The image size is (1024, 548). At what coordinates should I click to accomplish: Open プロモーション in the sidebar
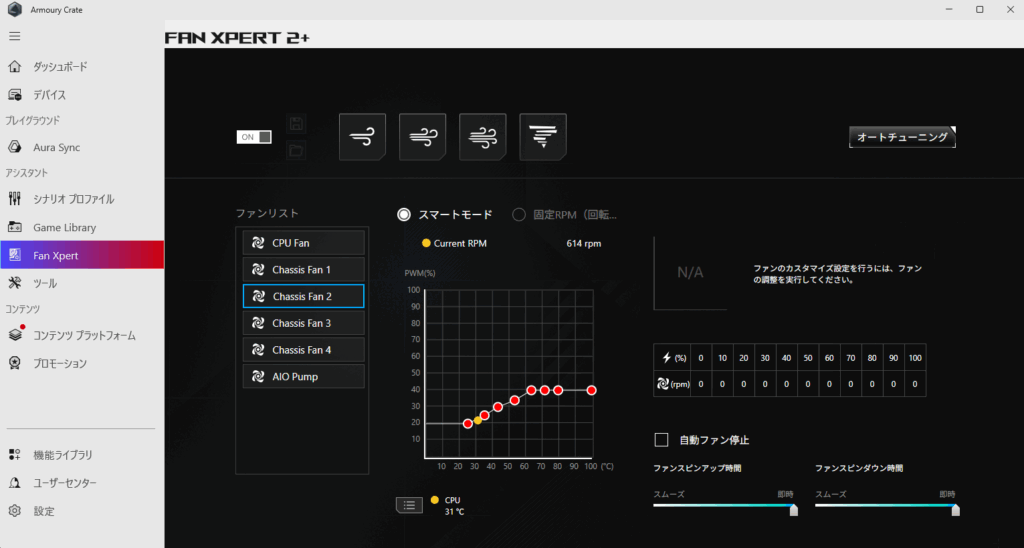coord(82,363)
